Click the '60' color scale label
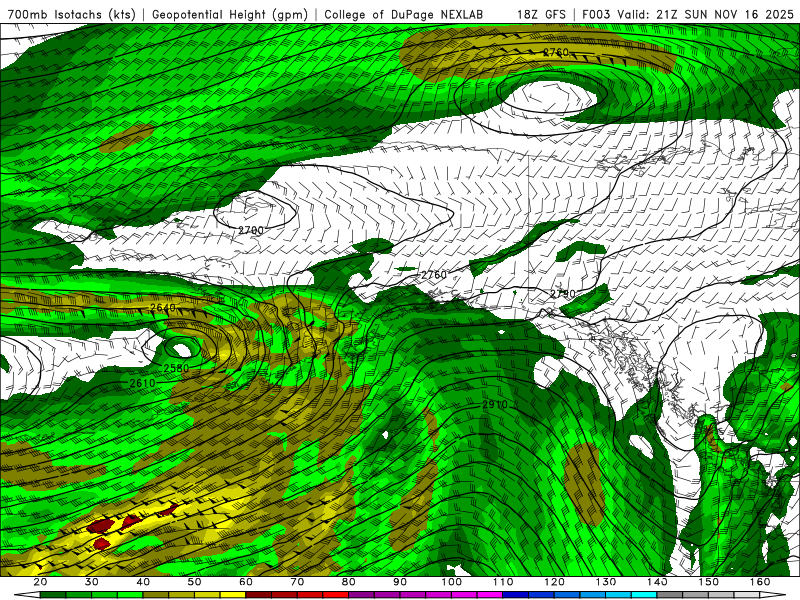 click(246, 582)
